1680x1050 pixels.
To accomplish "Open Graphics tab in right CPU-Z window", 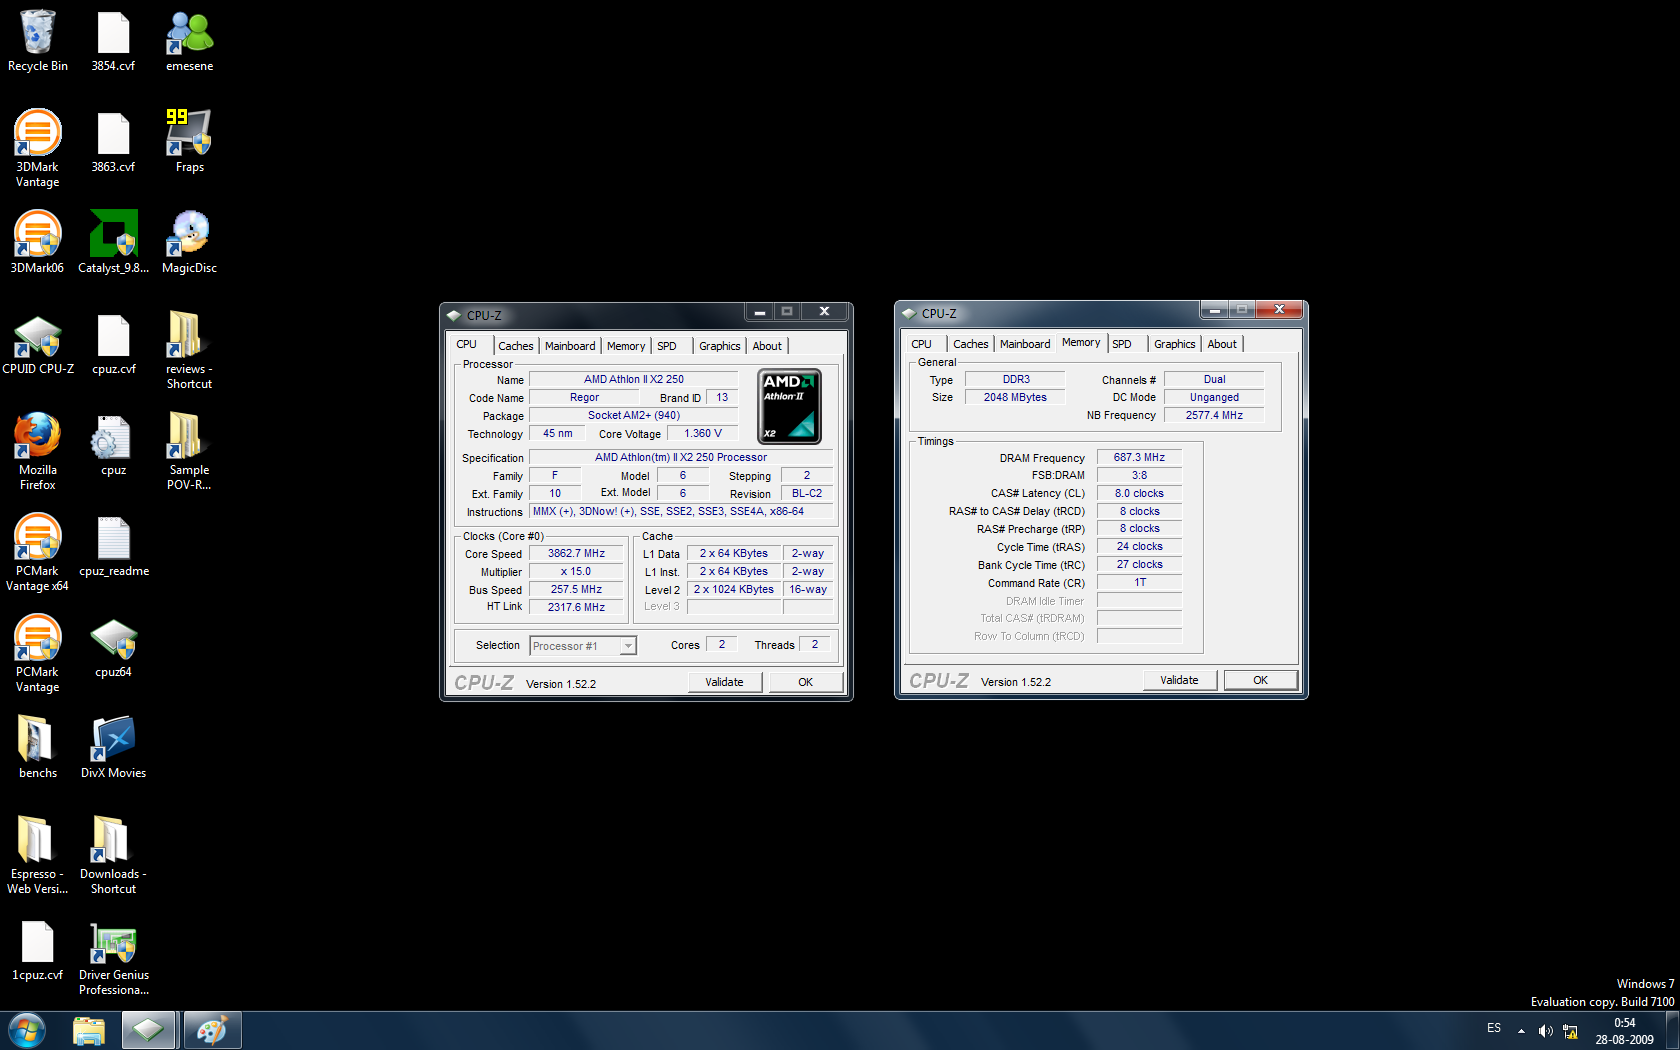I will (x=1175, y=344).
